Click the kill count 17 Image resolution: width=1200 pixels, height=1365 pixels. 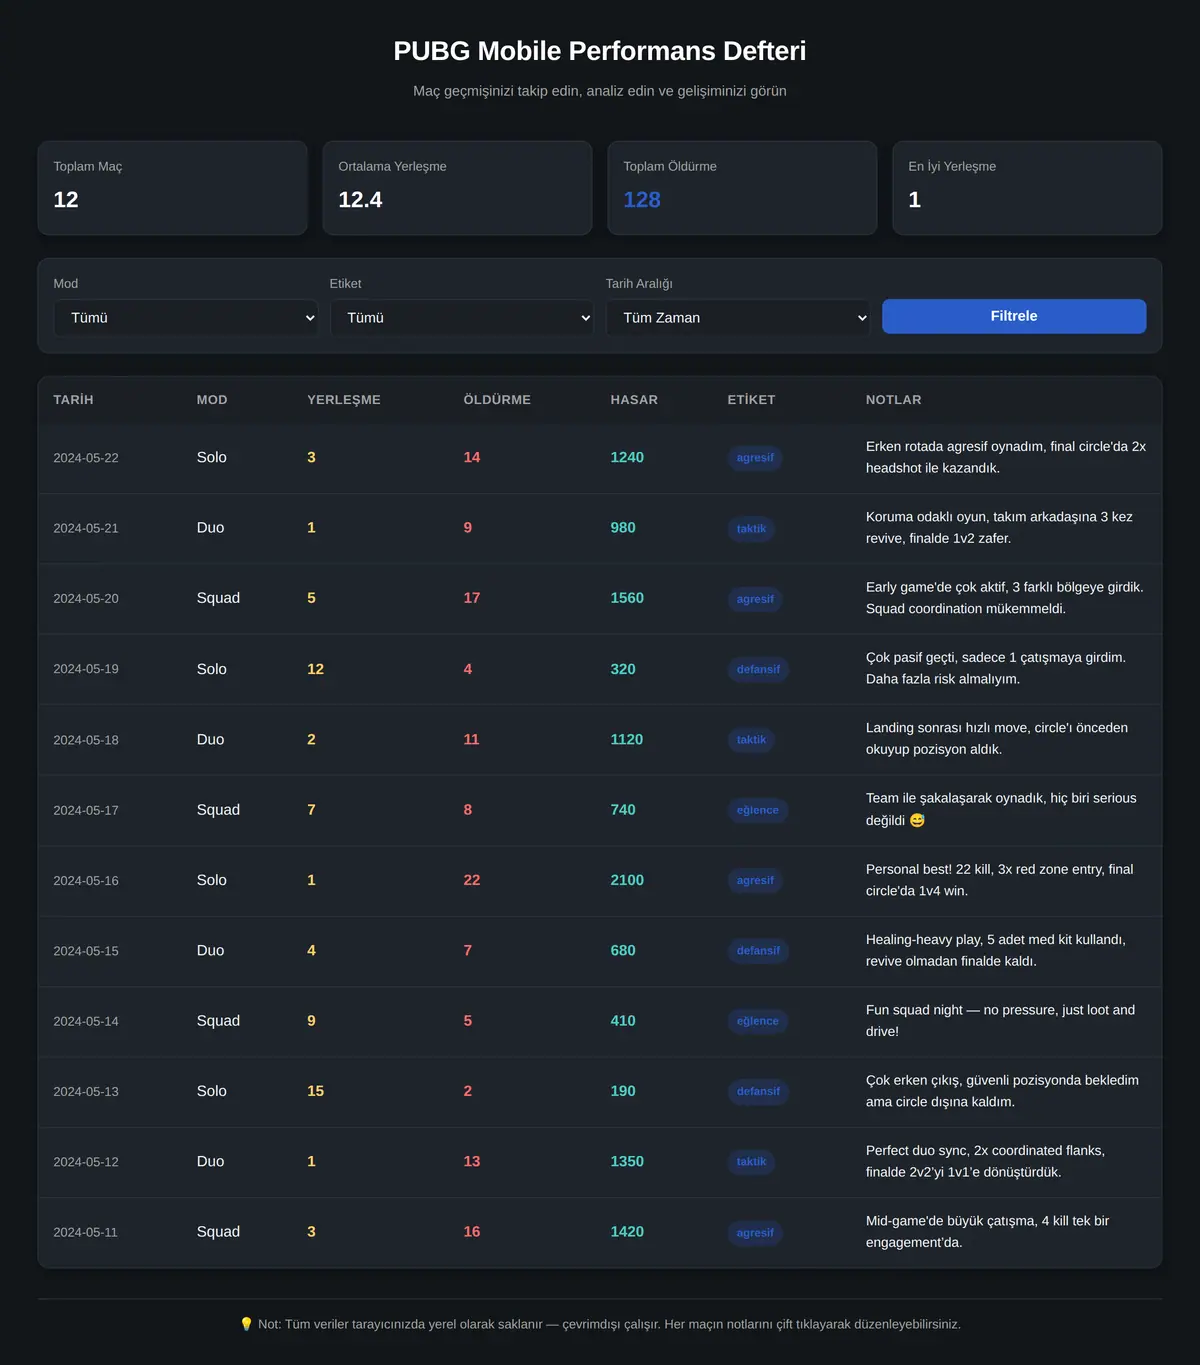[472, 598]
